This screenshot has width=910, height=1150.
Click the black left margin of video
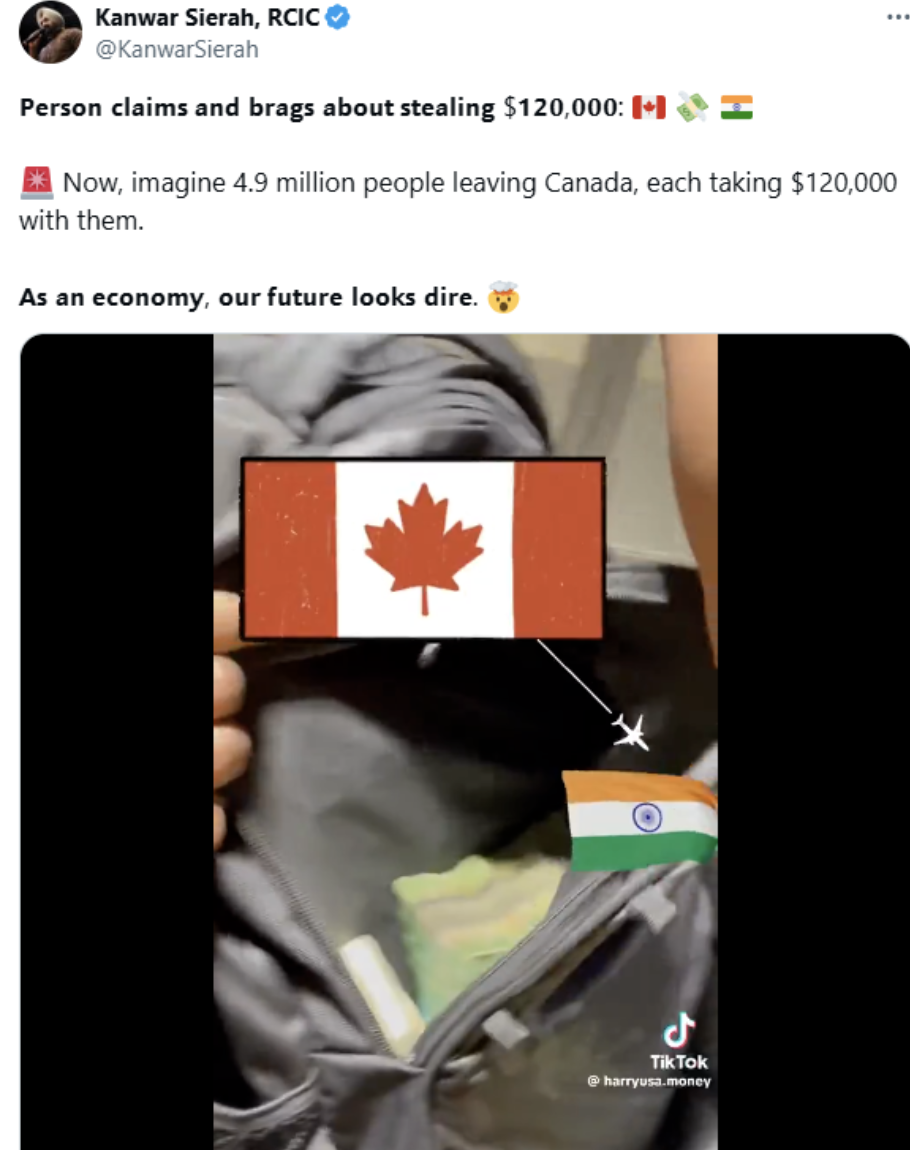pos(117,741)
